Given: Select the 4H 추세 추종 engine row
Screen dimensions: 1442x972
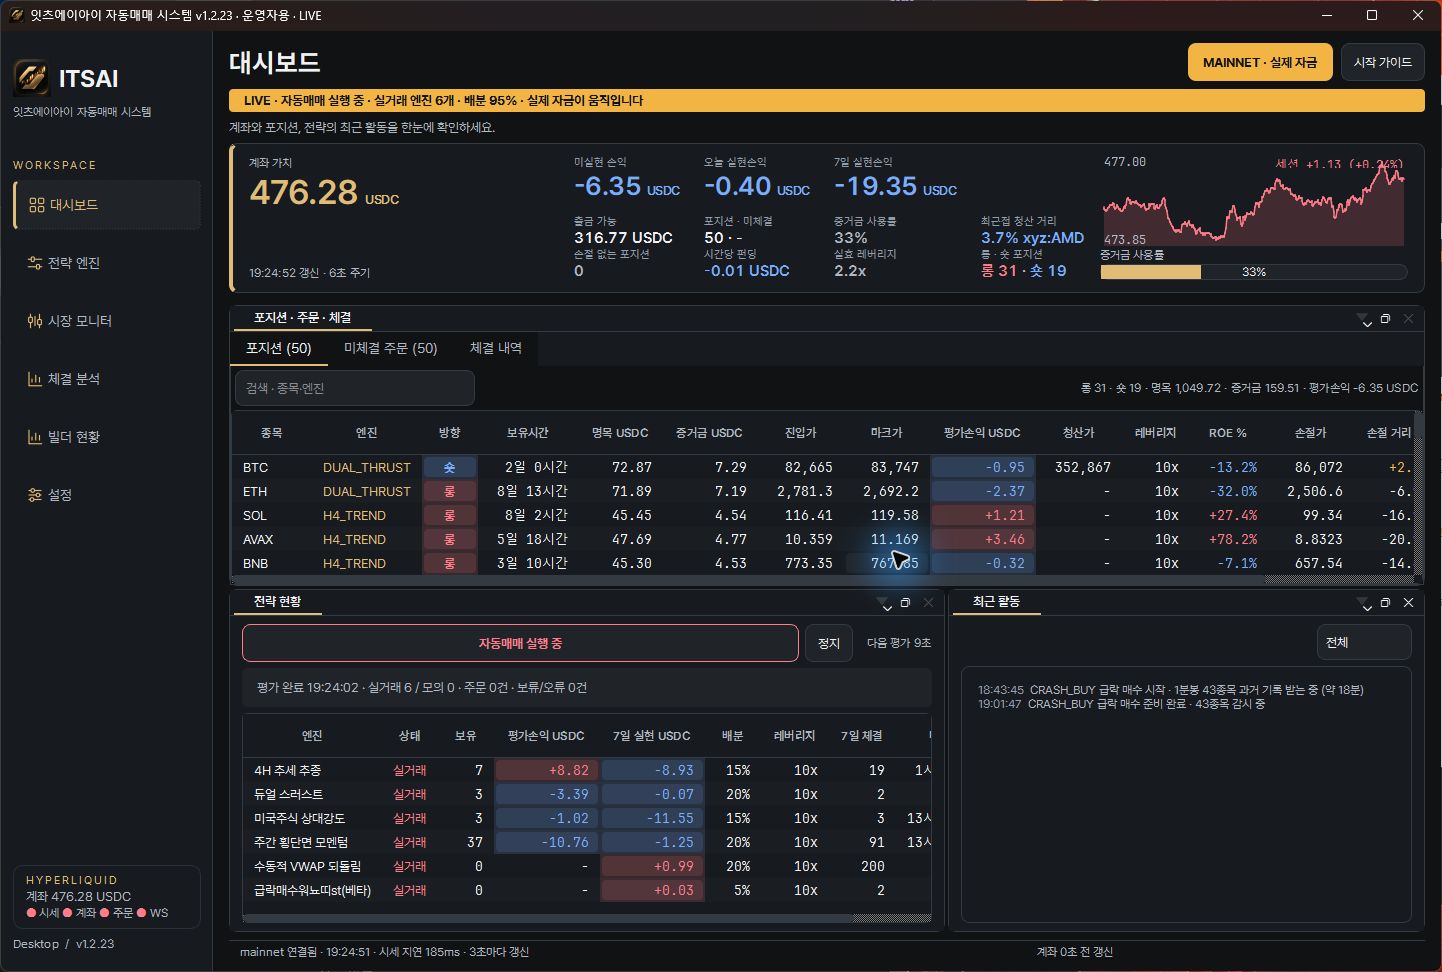Looking at the screenshot, I should 586,770.
